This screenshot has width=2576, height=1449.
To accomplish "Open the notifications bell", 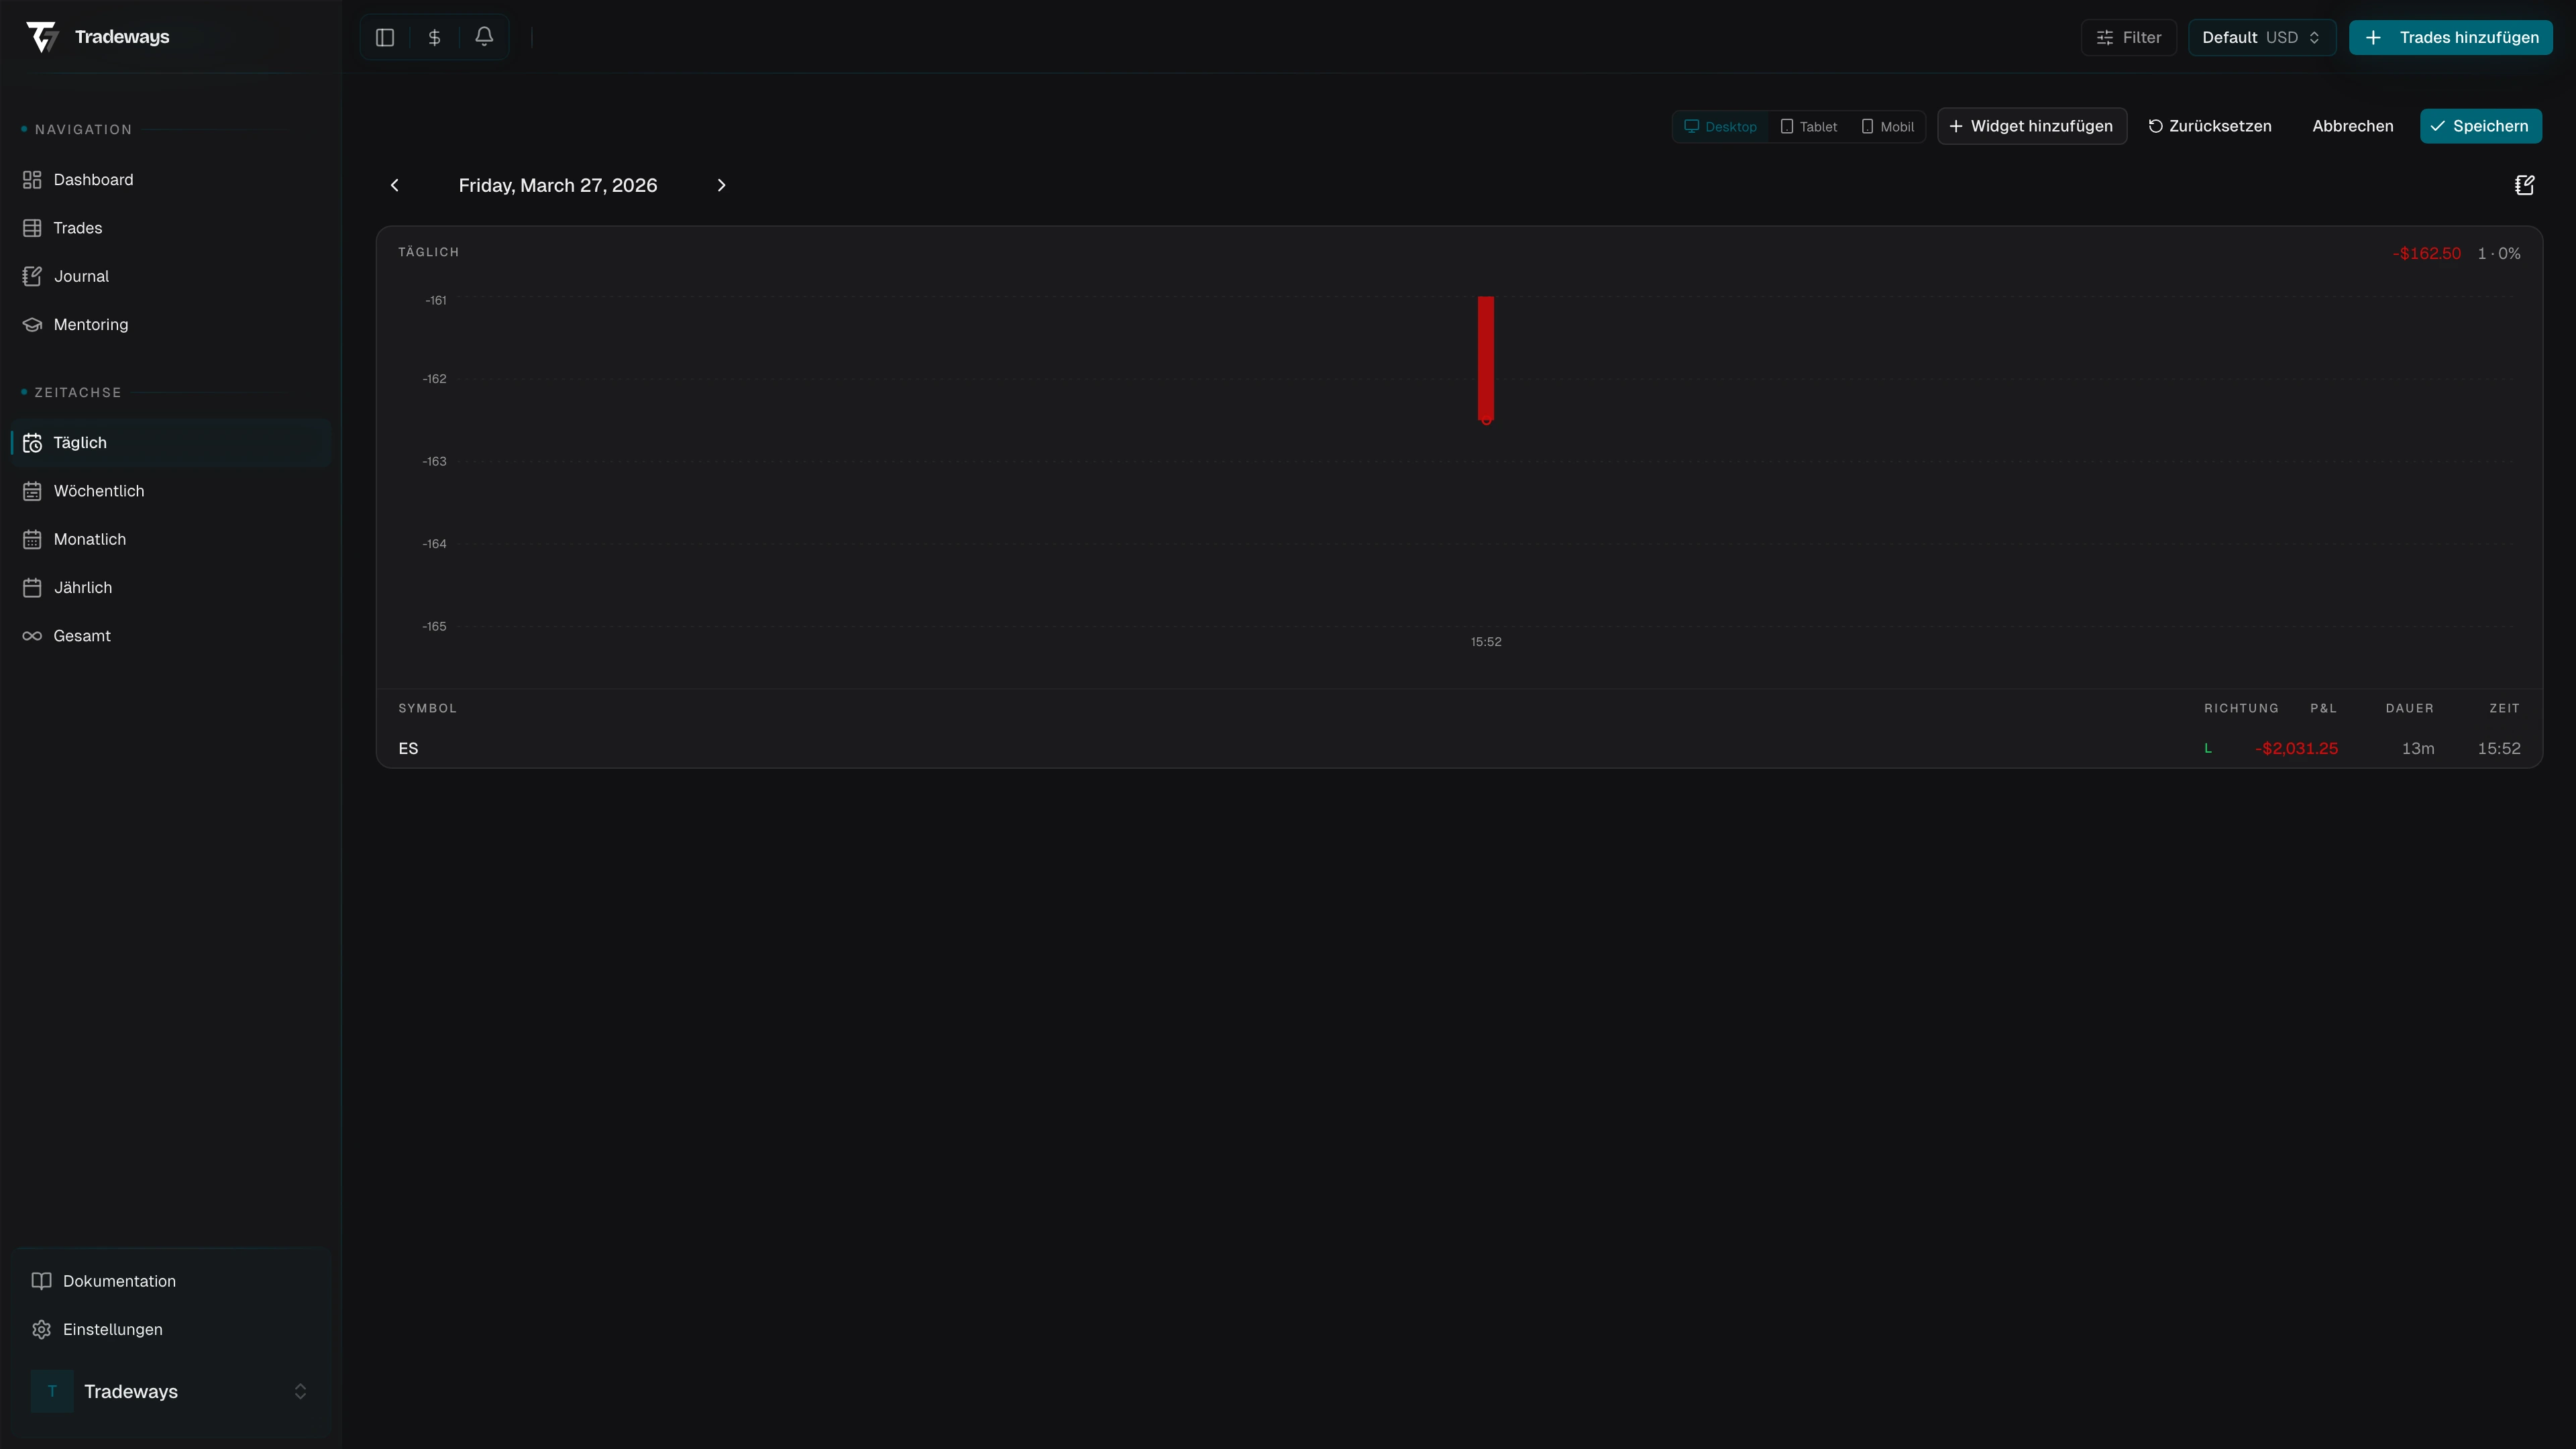I will (x=484, y=37).
